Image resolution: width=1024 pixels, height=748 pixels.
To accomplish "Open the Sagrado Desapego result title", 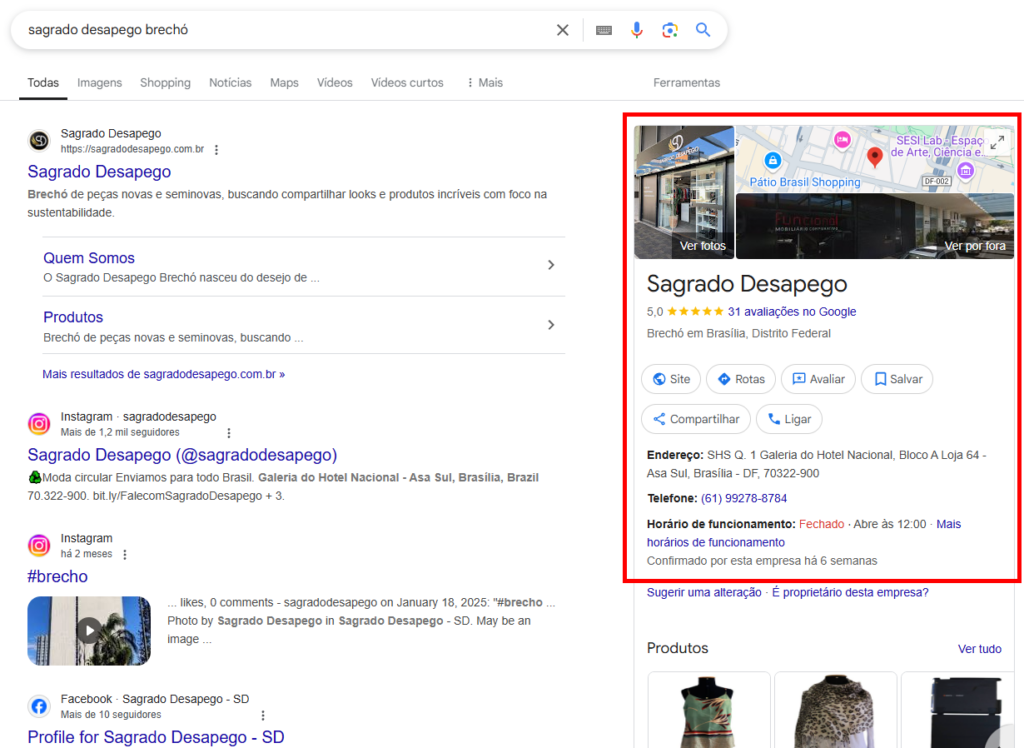I will pyautogui.click(x=99, y=172).
